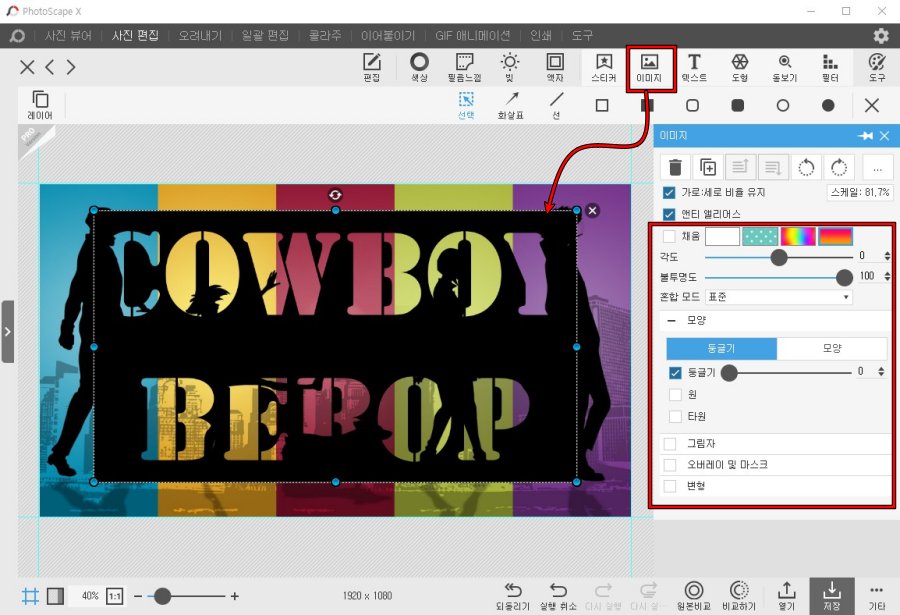The height and width of the screenshot is (615, 900).
Task: Pin the 이미지 panel
Action: (866, 136)
